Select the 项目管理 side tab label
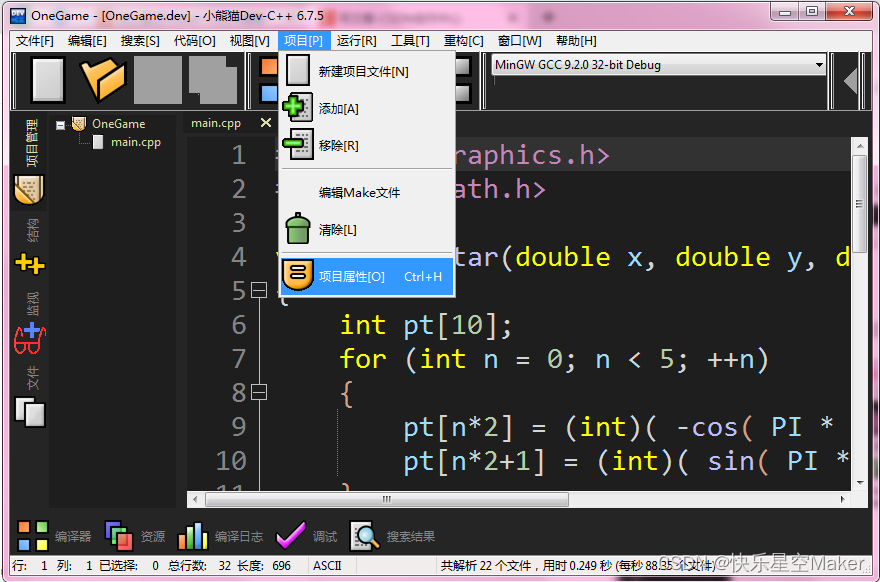Screen dimensions: 880x582 point(31,143)
